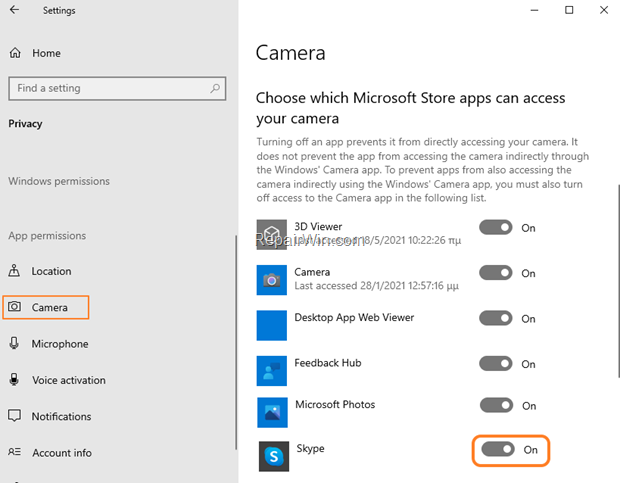Turn off camera access for 3D Viewer
The height and width of the screenshot is (483, 620).
tap(496, 227)
